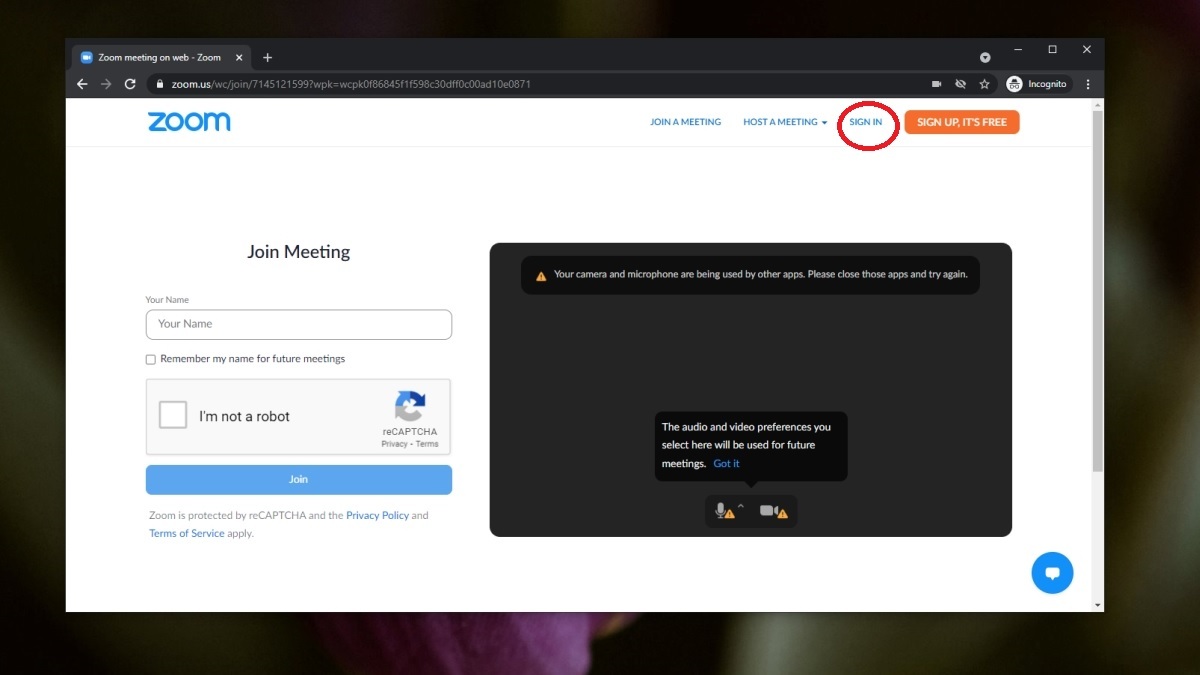Click reCAPTCHA Terms link
The image size is (1200, 675).
click(427, 444)
